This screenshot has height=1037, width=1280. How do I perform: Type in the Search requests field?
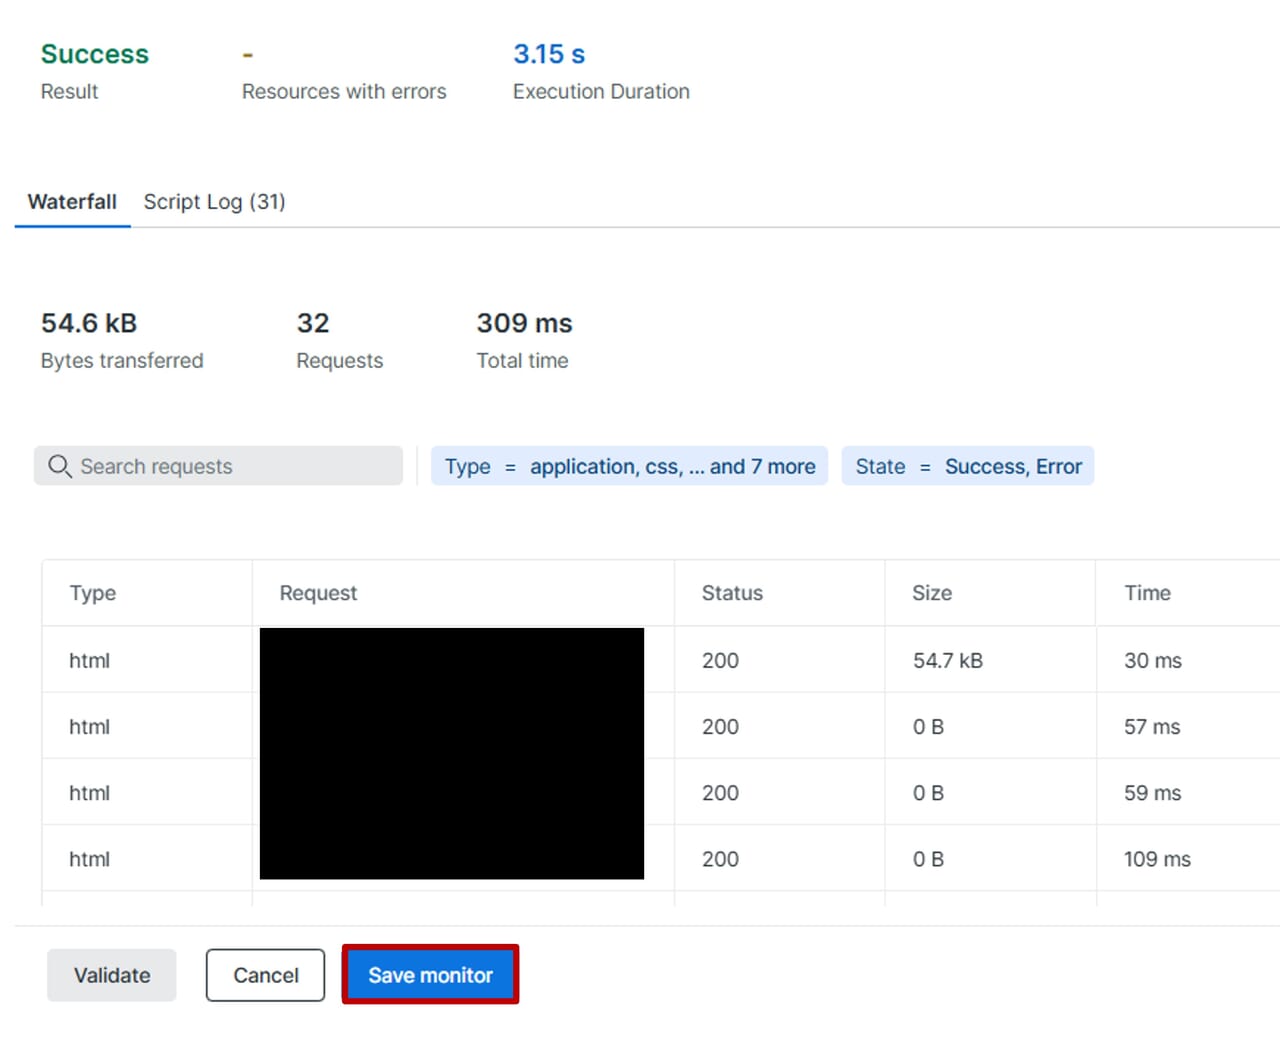click(x=235, y=466)
